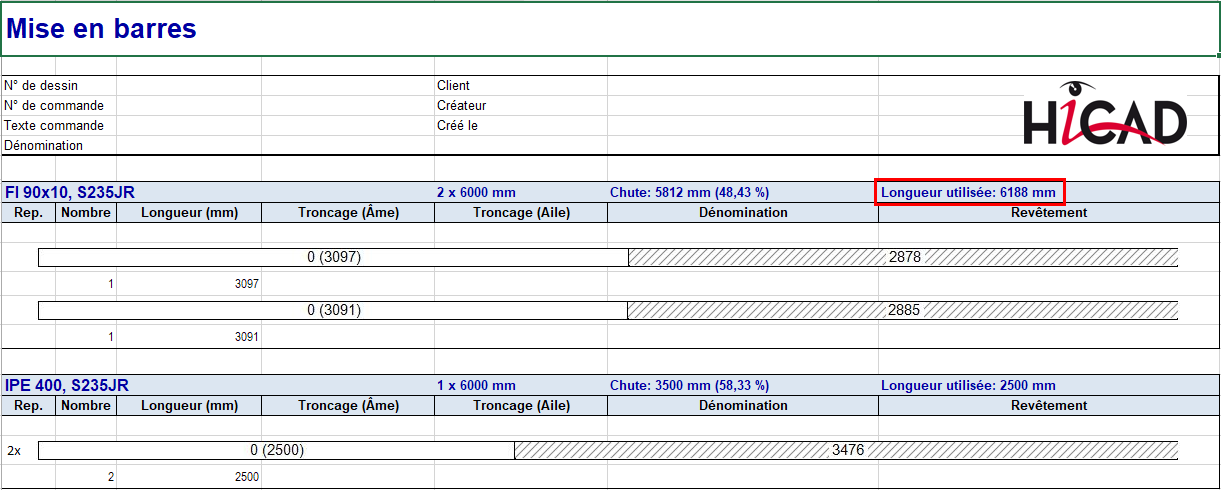
Task: Select the hatched offcut labeled "2878"
Action: (903, 257)
